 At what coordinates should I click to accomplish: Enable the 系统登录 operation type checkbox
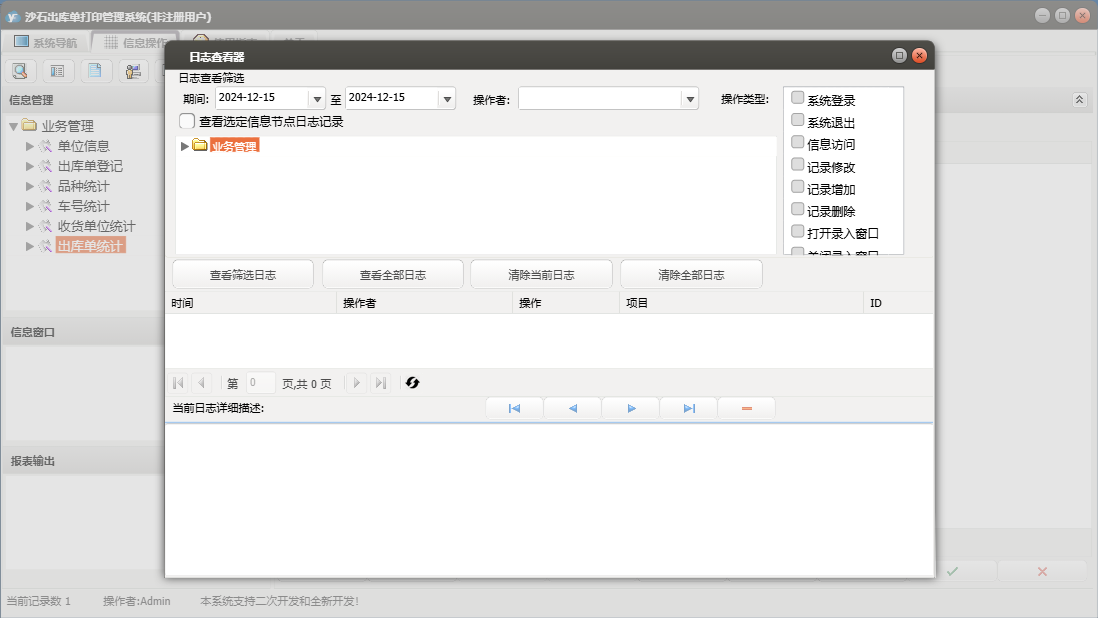pyautogui.click(x=797, y=98)
